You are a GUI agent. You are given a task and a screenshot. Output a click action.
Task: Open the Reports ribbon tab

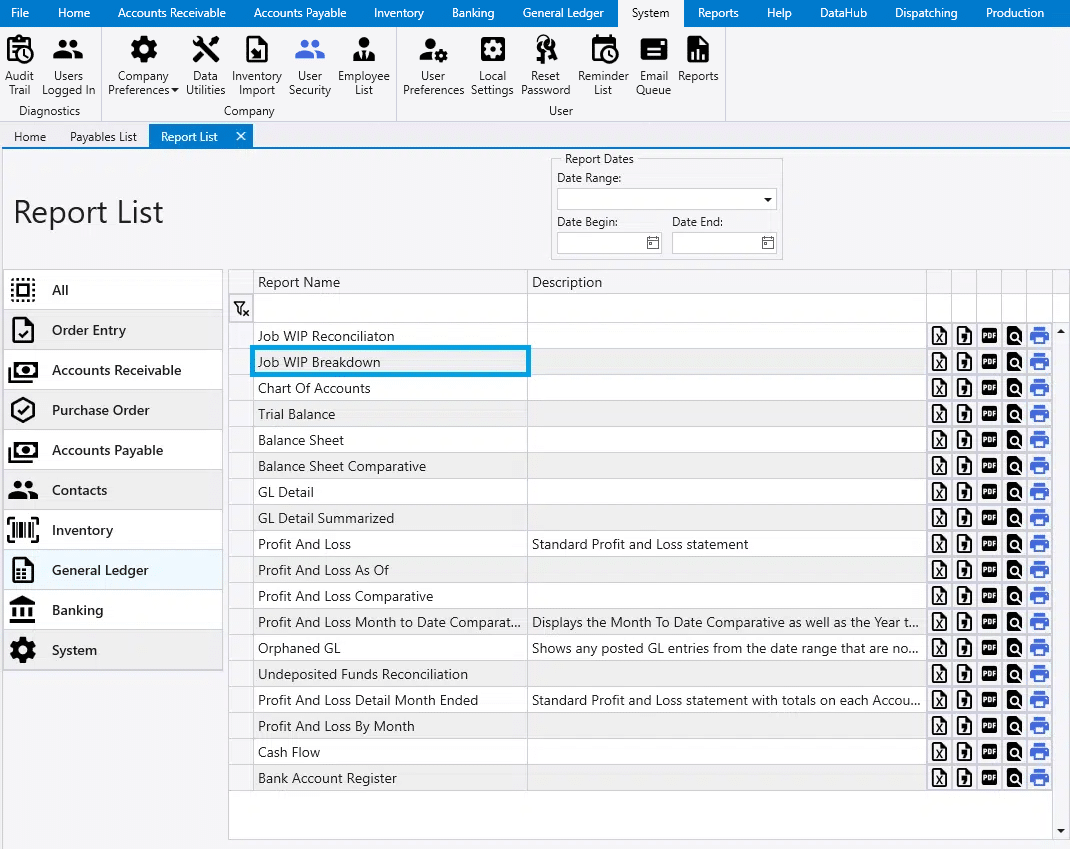[718, 13]
